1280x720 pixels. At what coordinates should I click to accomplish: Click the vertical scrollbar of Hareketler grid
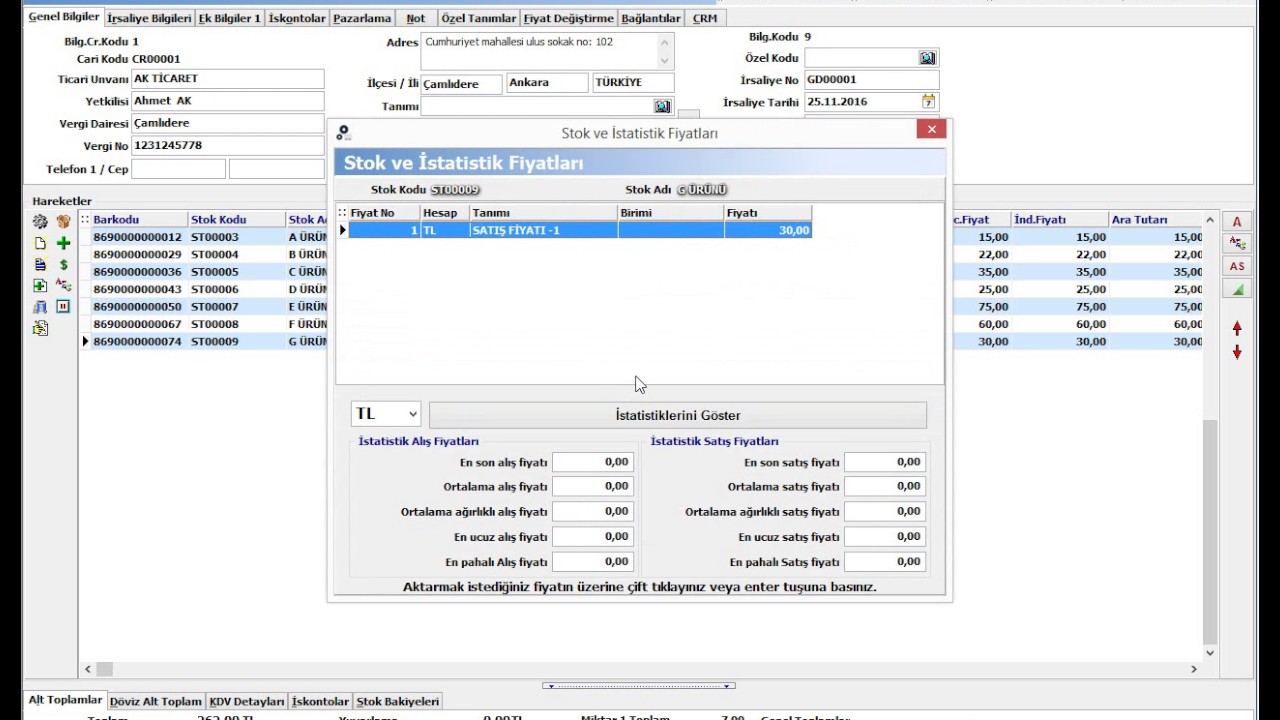(x=1210, y=532)
